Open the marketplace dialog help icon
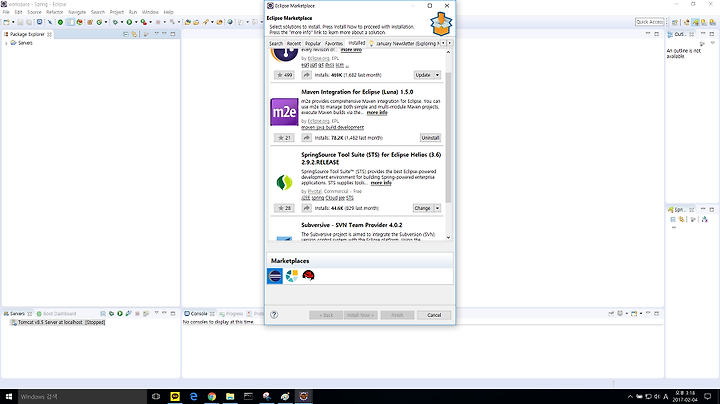Screen dimensions: 720x404 click(x=274, y=314)
